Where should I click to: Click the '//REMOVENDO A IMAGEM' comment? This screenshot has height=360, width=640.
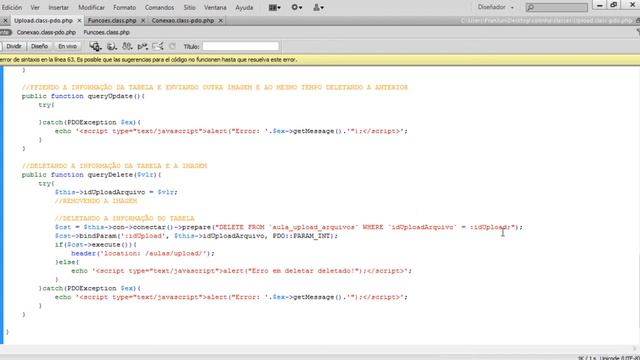pyautogui.click(x=96, y=201)
